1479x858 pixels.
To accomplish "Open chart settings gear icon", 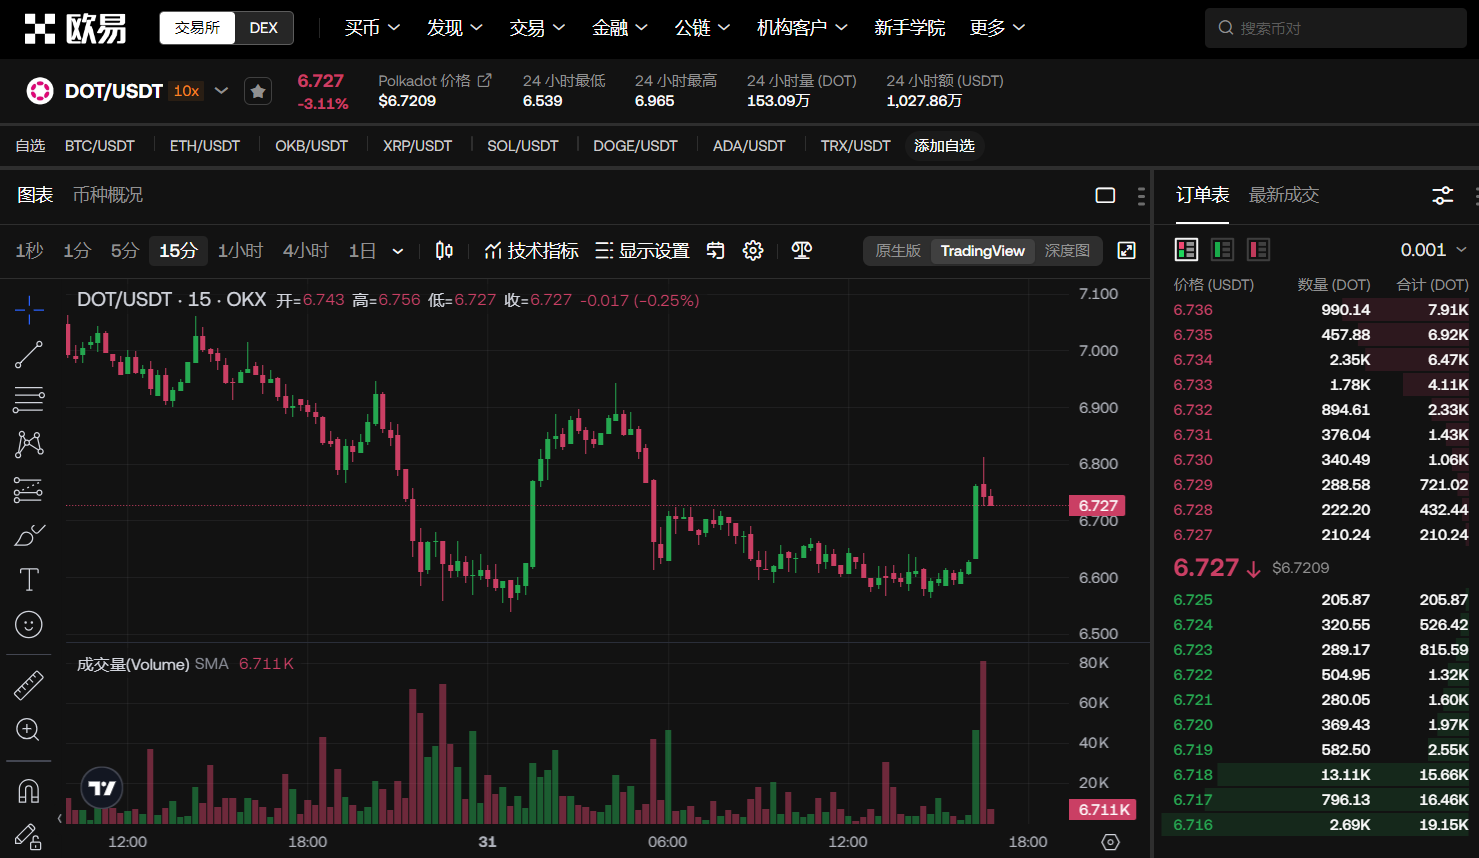I will coord(753,251).
